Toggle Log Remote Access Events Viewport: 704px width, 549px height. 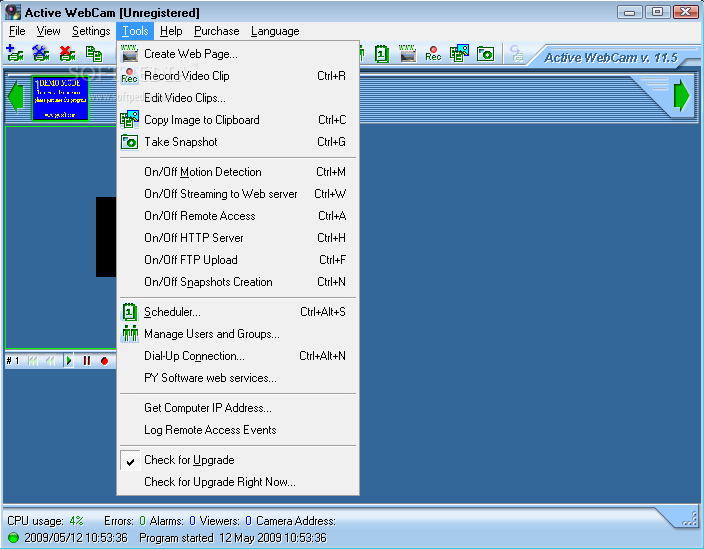(238, 430)
